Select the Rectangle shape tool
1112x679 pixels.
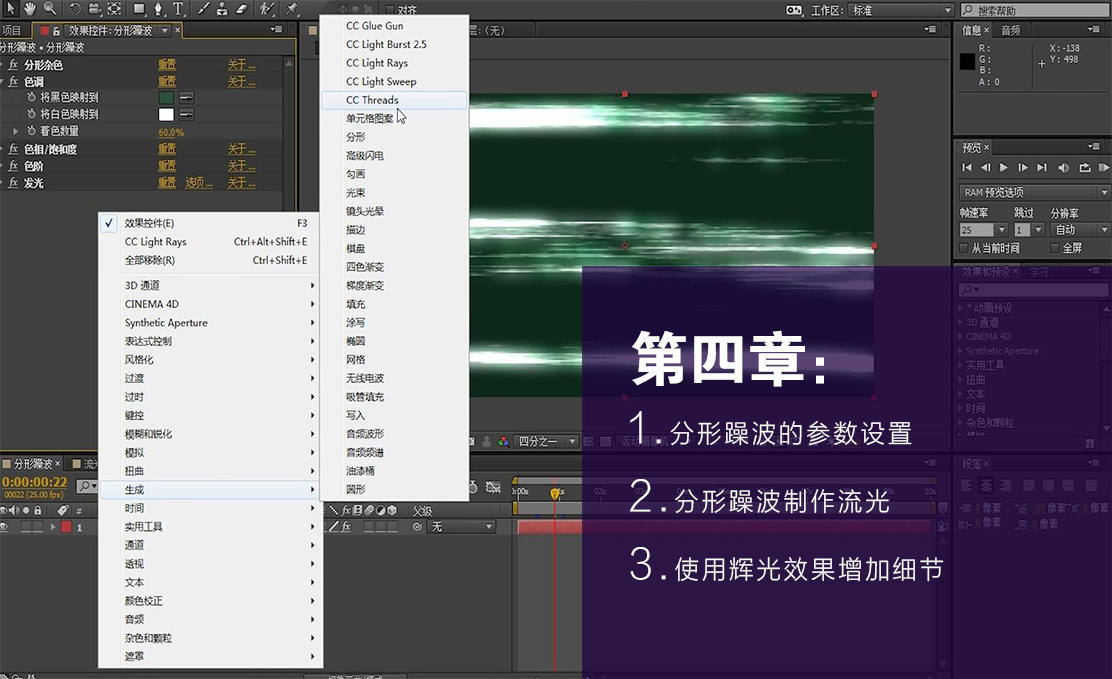coord(139,9)
